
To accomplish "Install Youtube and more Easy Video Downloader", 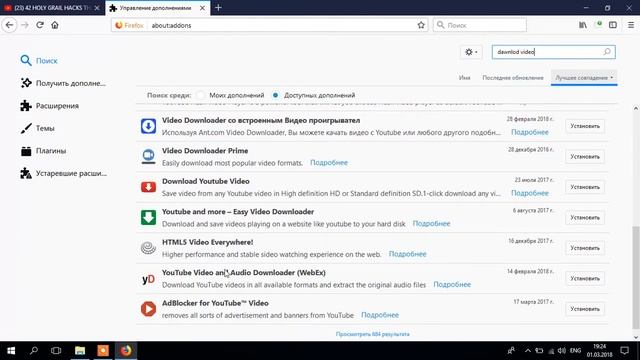I will tap(585, 218).
